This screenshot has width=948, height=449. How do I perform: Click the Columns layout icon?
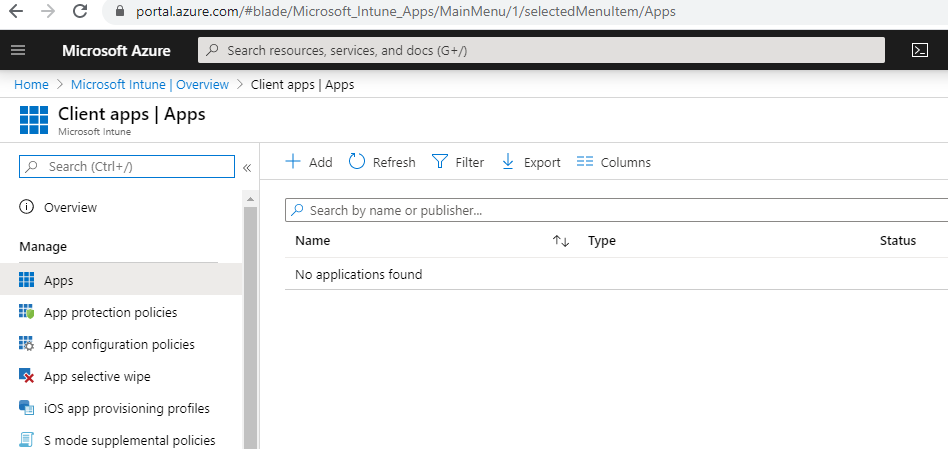[x=585, y=161]
